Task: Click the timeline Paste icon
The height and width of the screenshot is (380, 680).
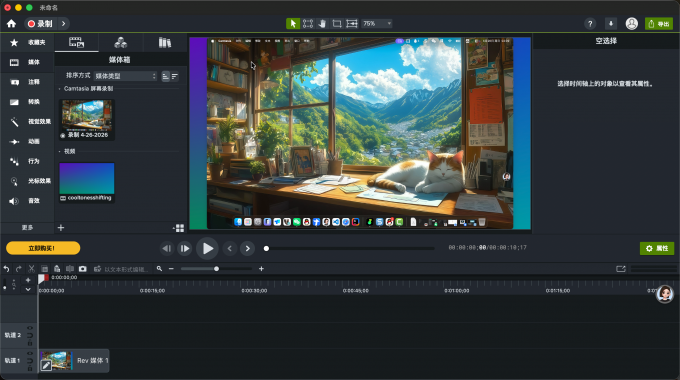Action: (x=57, y=269)
